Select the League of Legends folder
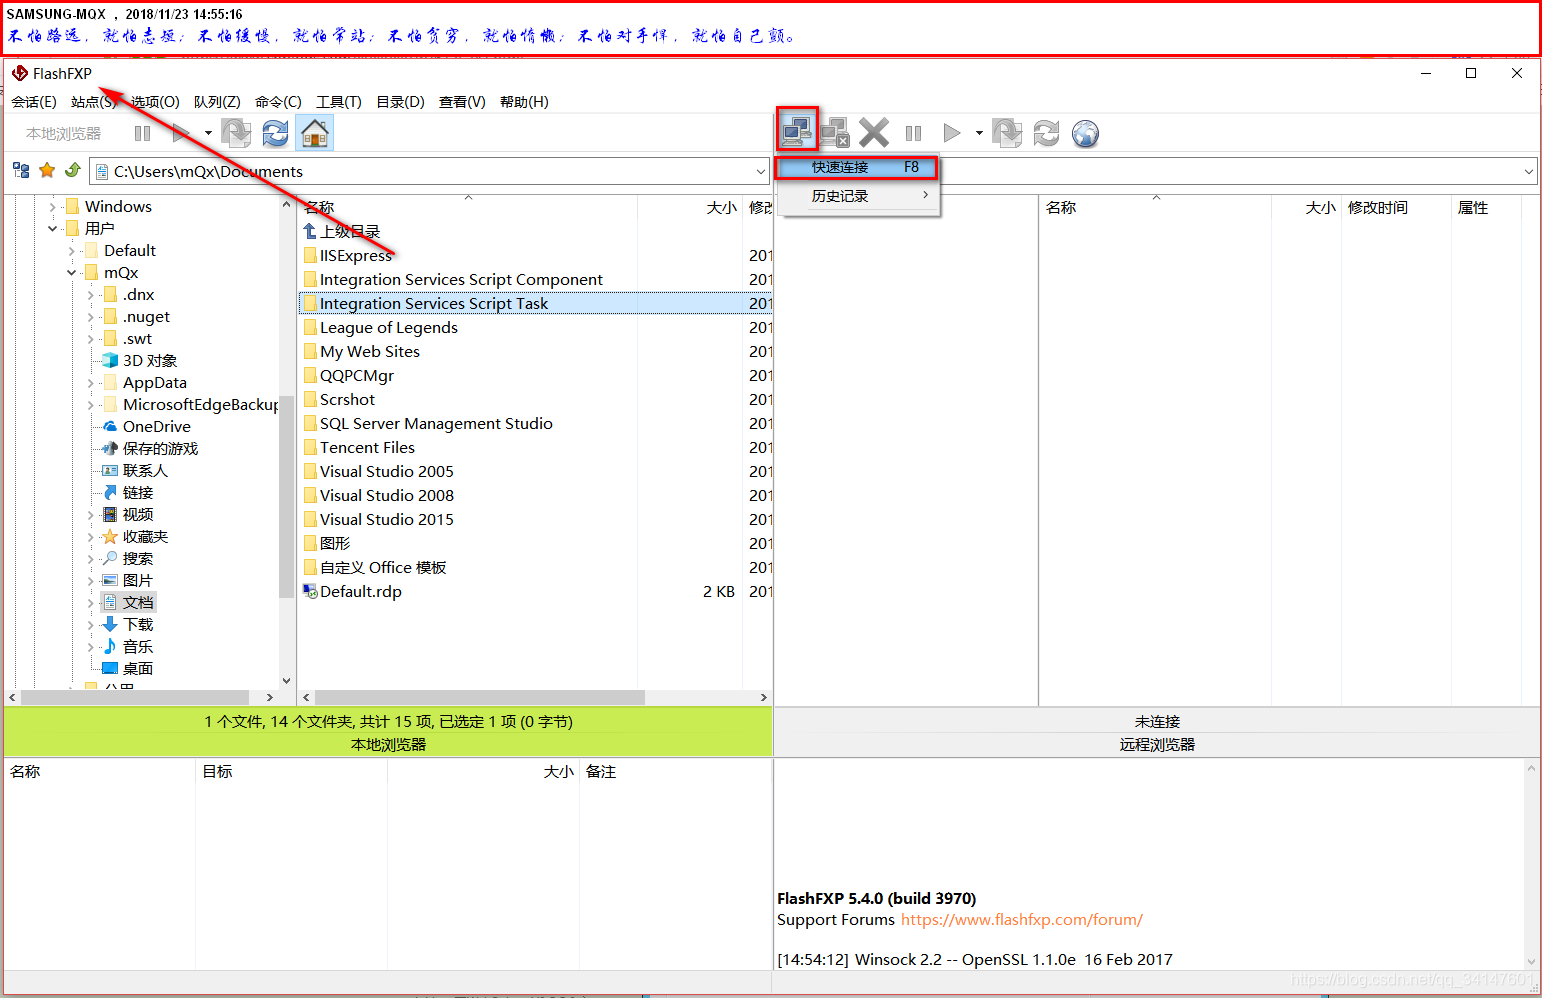Image resolution: width=1542 pixels, height=998 pixels. pos(388,327)
